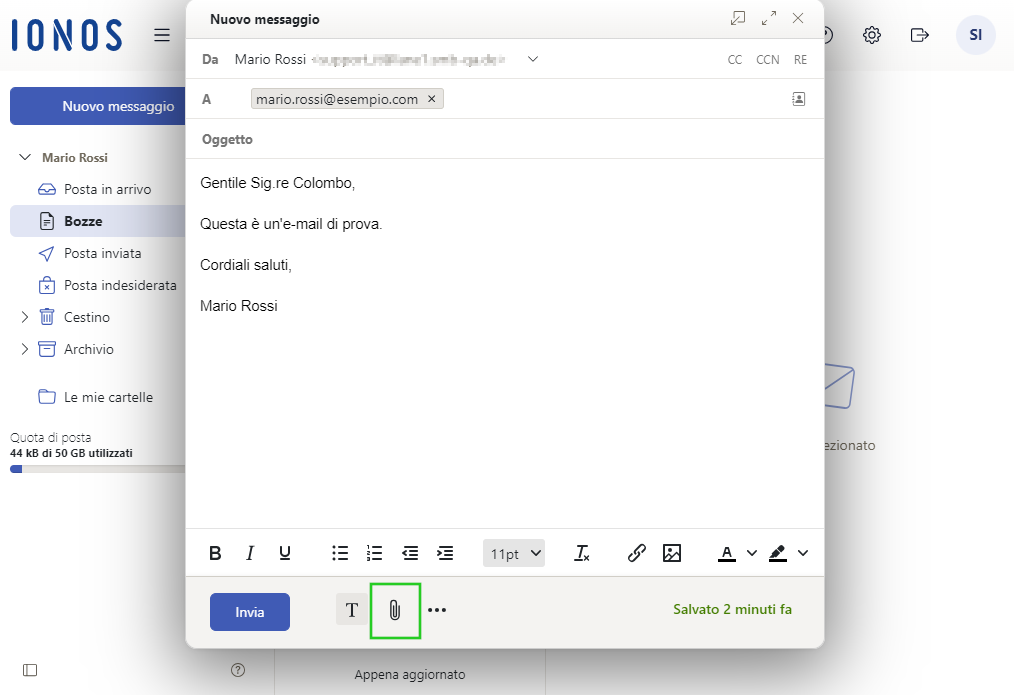Open the SI account avatar menu
The image size is (1014, 695).
pos(975,35)
